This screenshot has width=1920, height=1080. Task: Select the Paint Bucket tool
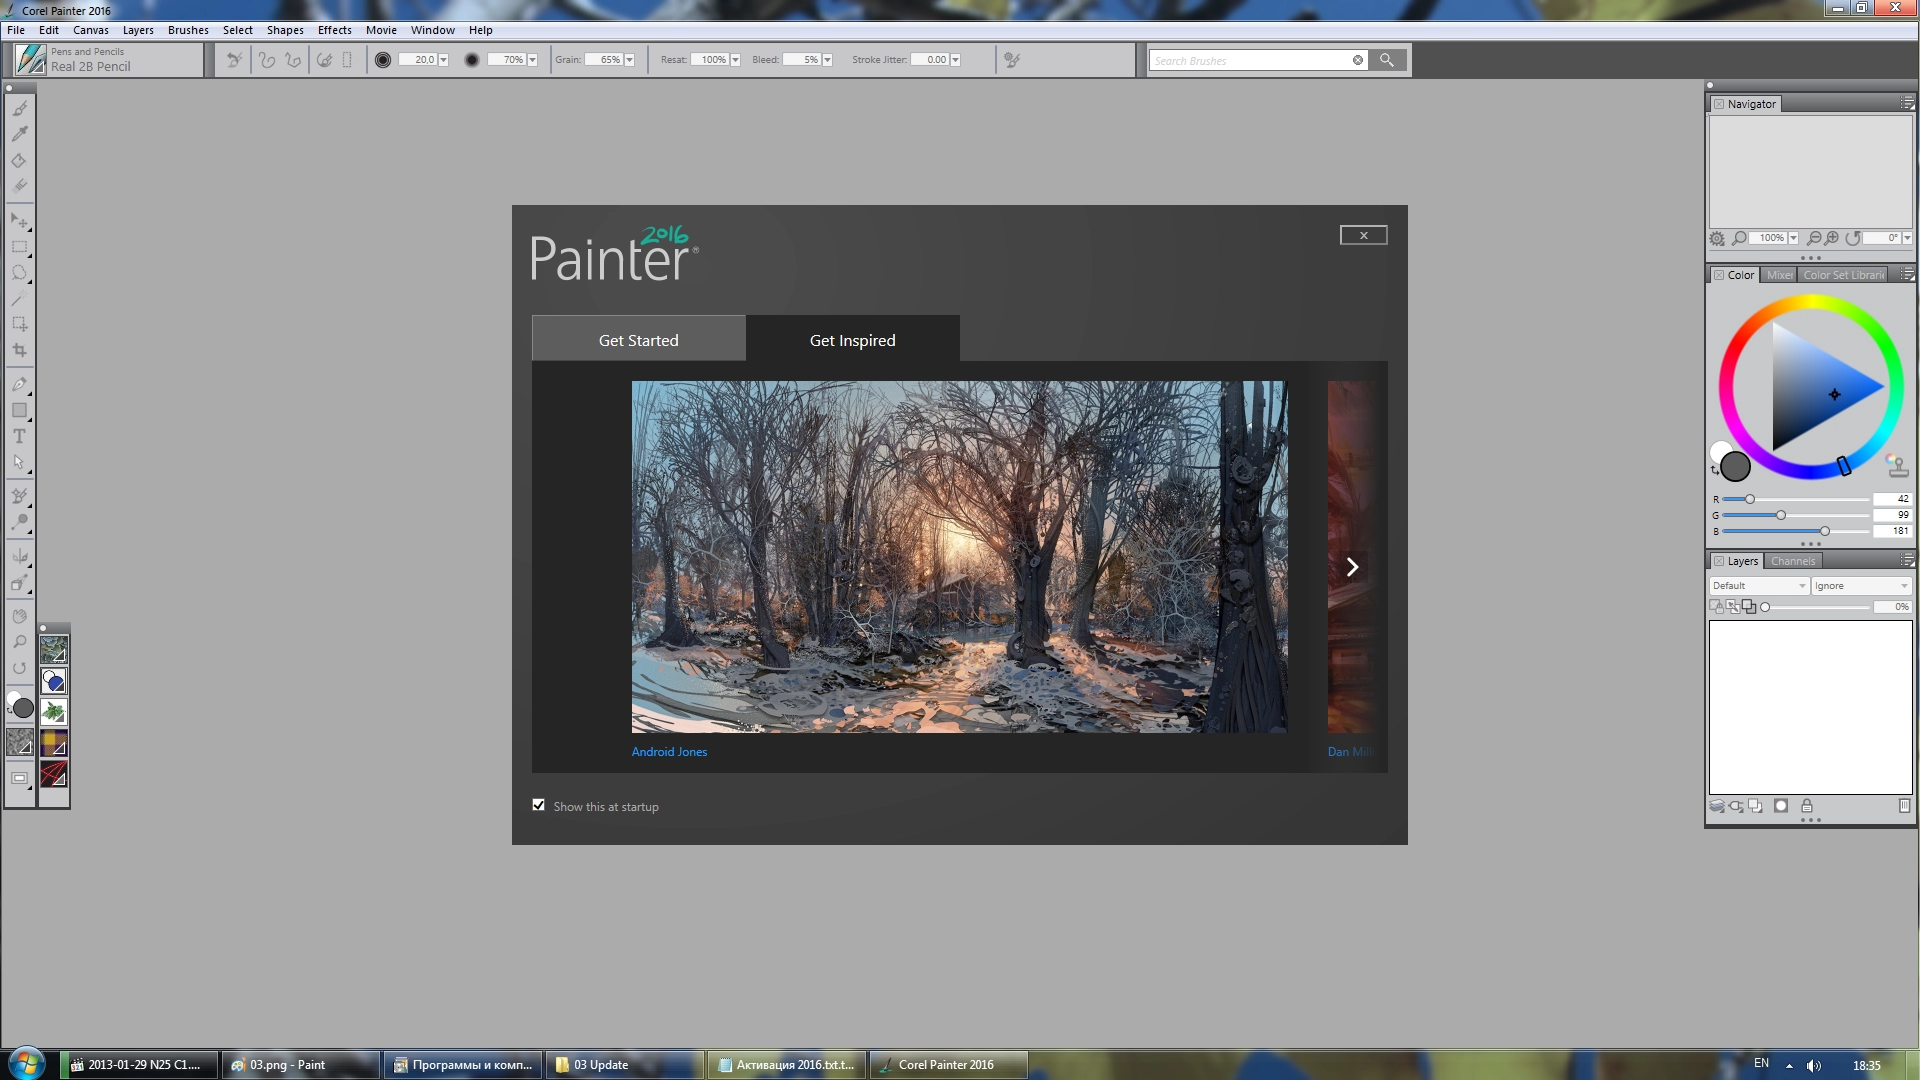(x=19, y=160)
